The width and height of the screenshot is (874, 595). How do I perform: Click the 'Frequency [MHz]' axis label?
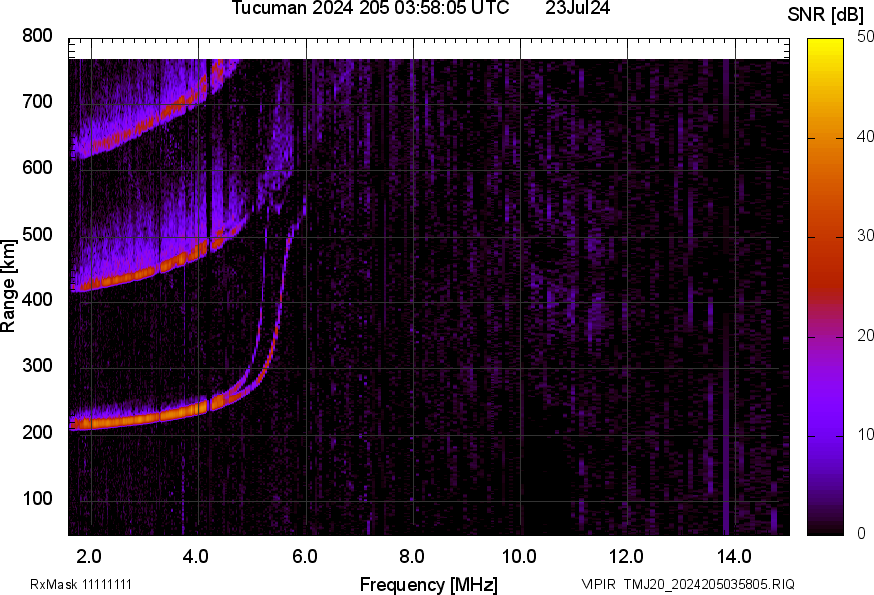click(429, 584)
